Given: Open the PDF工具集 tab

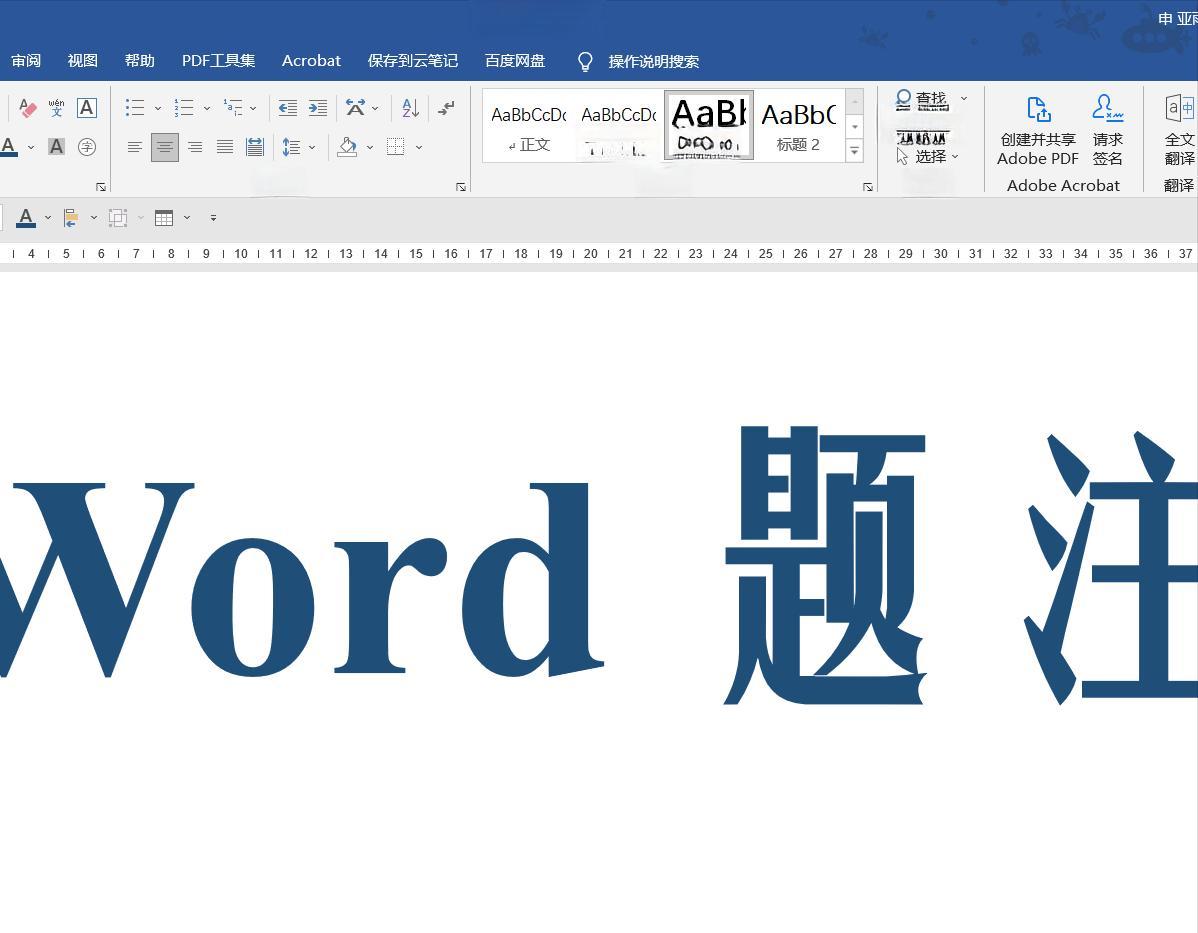Looking at the screenshot, I should coord(219,61).
